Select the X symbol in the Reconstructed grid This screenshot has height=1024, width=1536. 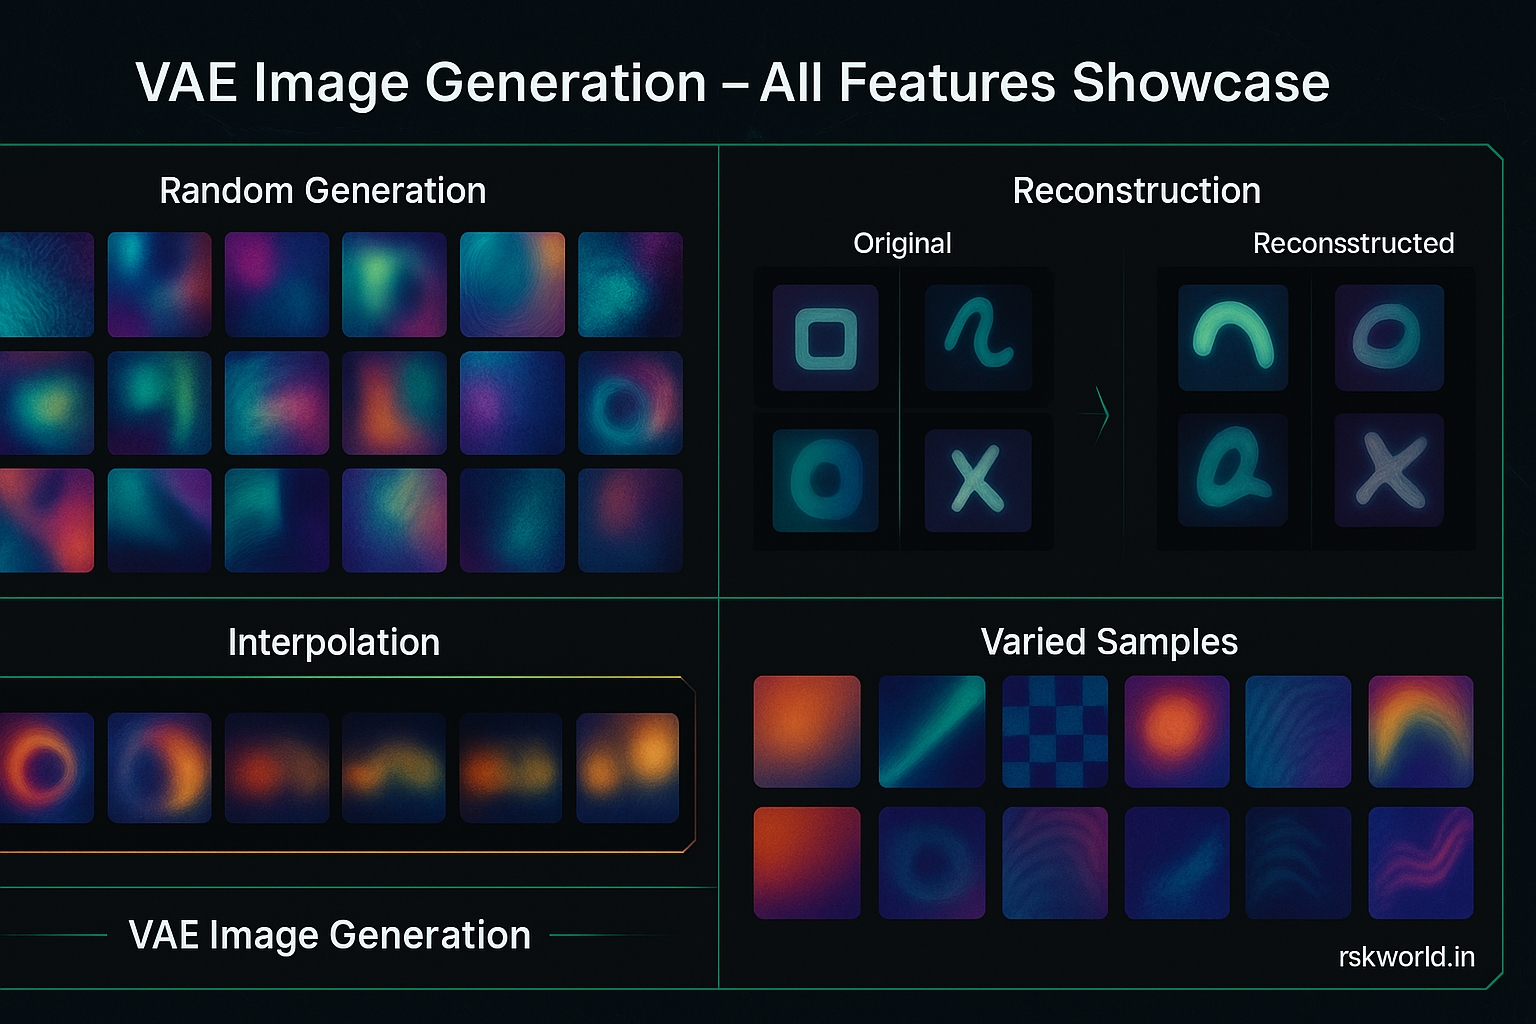1389,472
